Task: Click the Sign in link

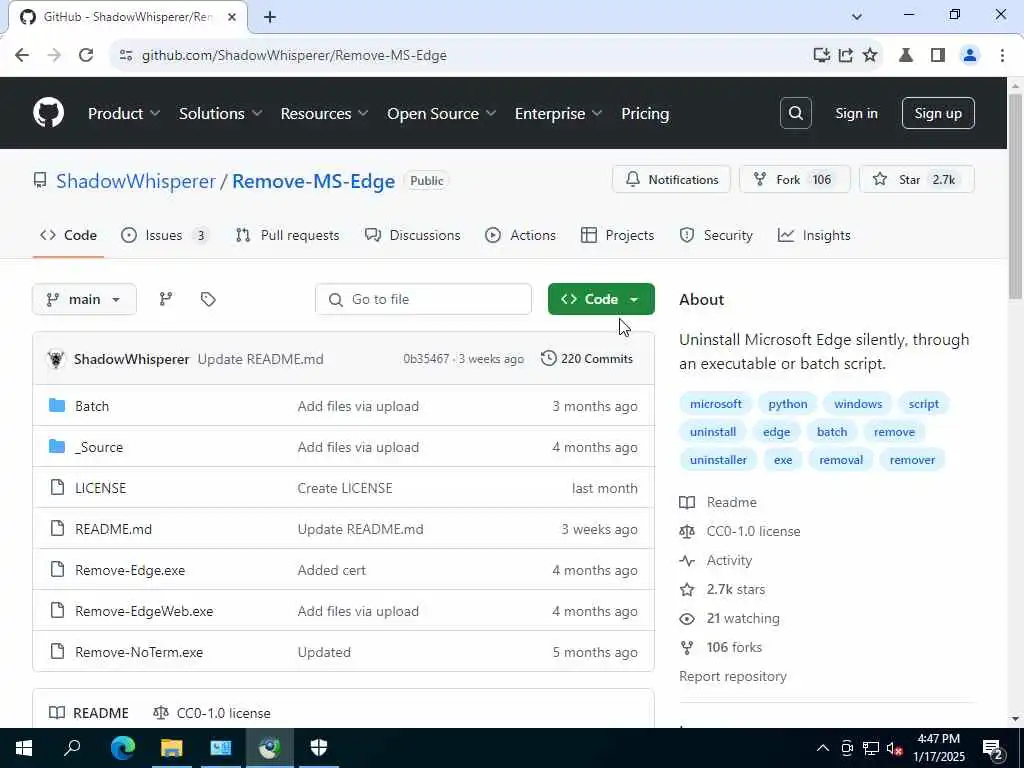Action: tap(856, 113)
